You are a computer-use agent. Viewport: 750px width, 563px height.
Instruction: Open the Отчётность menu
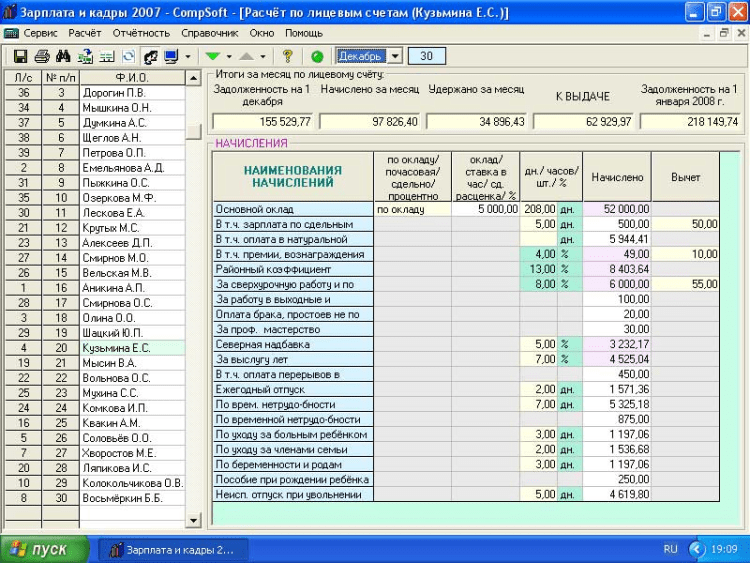point(141,33)
